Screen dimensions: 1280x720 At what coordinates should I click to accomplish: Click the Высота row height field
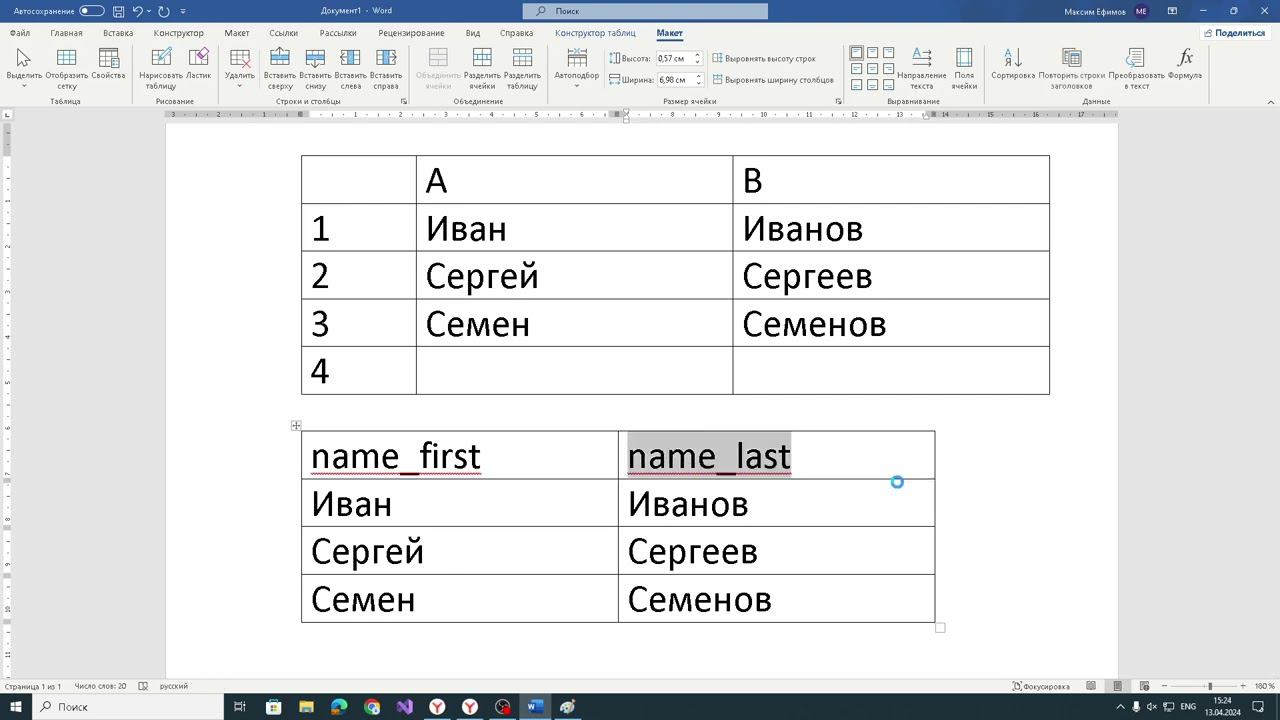point(672,59)
